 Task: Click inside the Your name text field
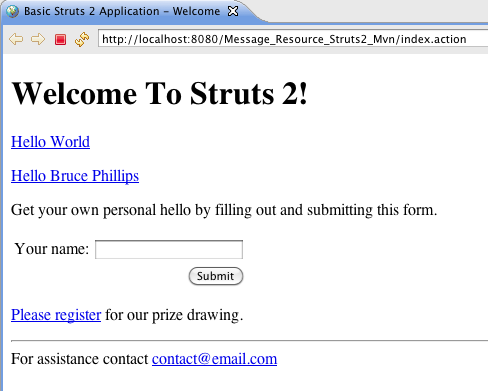[169, 249]
